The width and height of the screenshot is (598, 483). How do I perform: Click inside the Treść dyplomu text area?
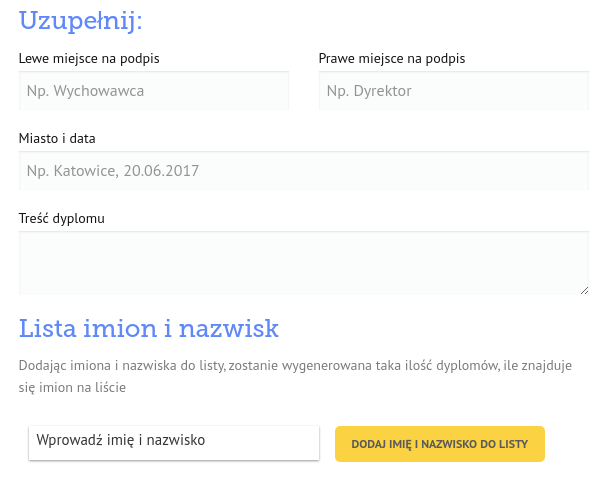(x=304, y=263)
